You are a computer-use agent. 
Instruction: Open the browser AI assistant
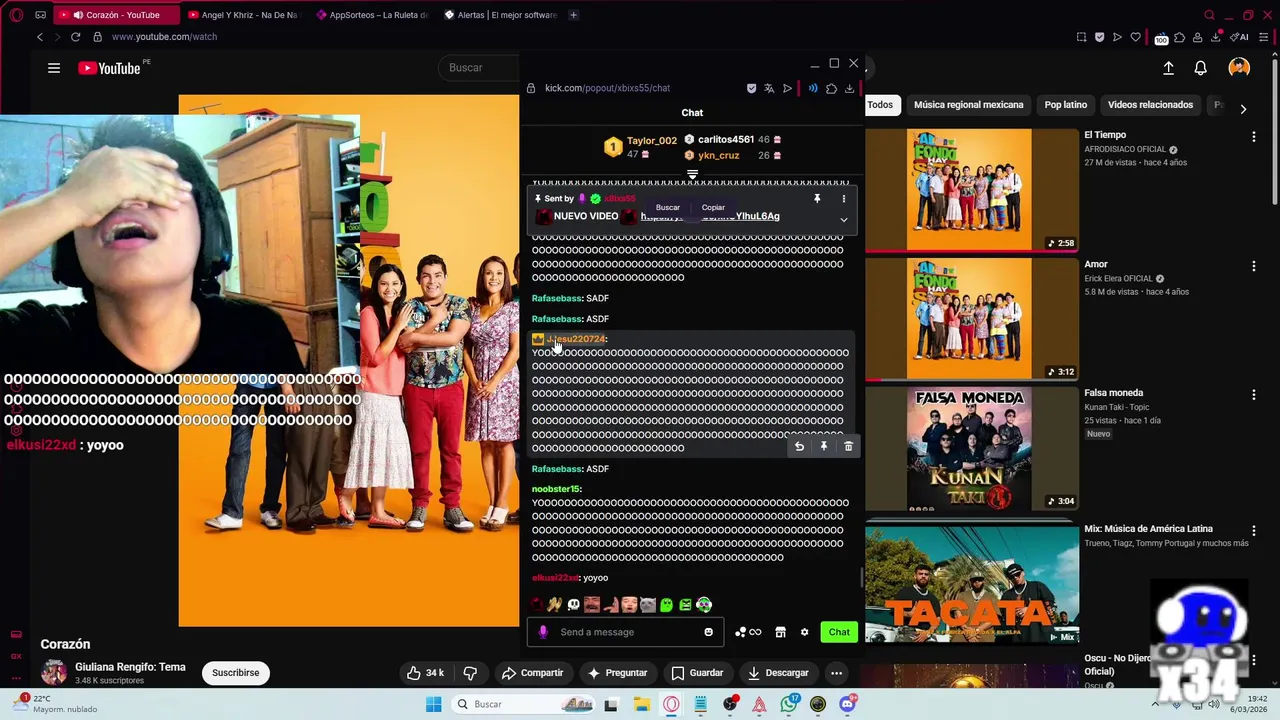click(x=1240, y=37)
